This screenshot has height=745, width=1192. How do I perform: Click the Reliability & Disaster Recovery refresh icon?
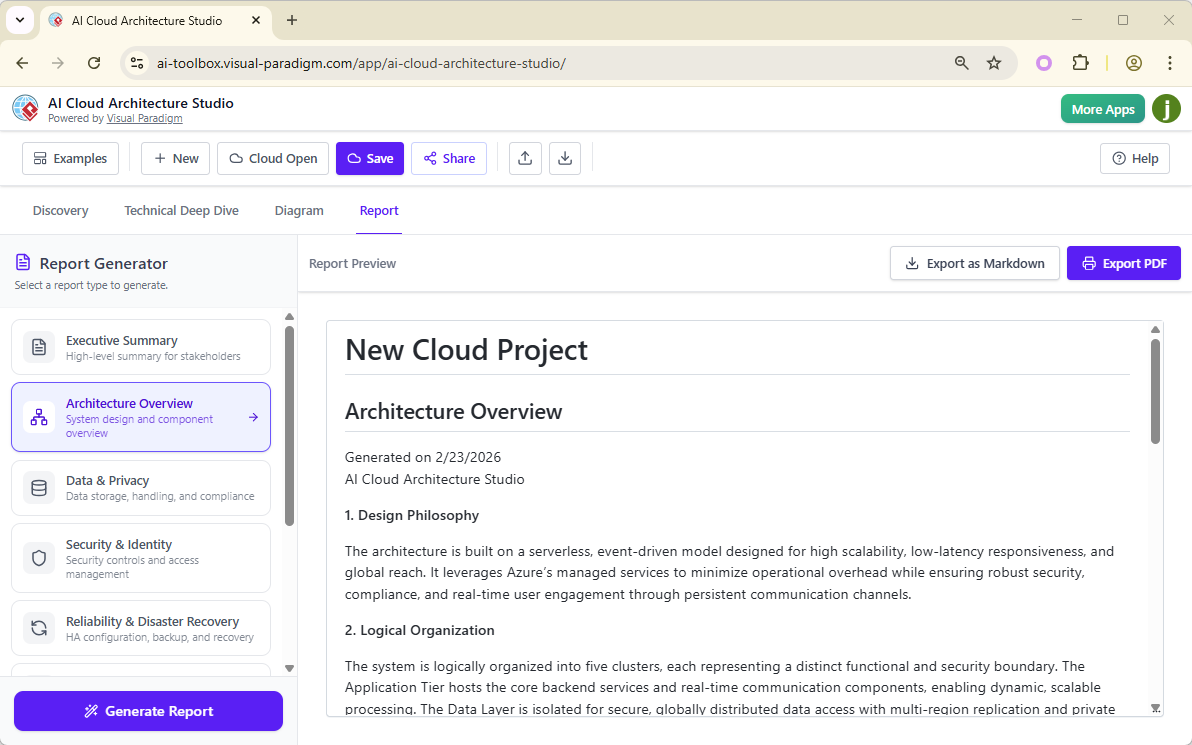pyautogui.click(x=38, y=627)
